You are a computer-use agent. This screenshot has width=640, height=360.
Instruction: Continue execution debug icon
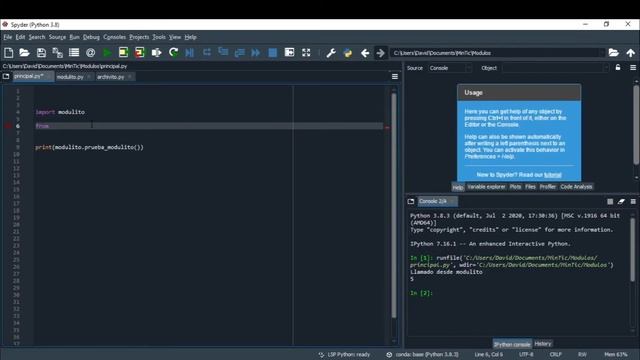(x=256, y=53)
